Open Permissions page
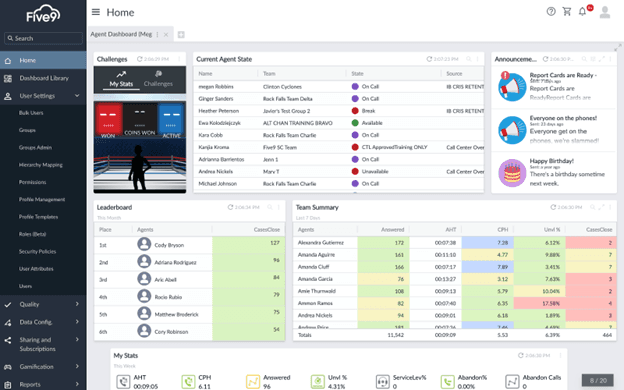This screenshot has height=390, width=624. (32, 182)
